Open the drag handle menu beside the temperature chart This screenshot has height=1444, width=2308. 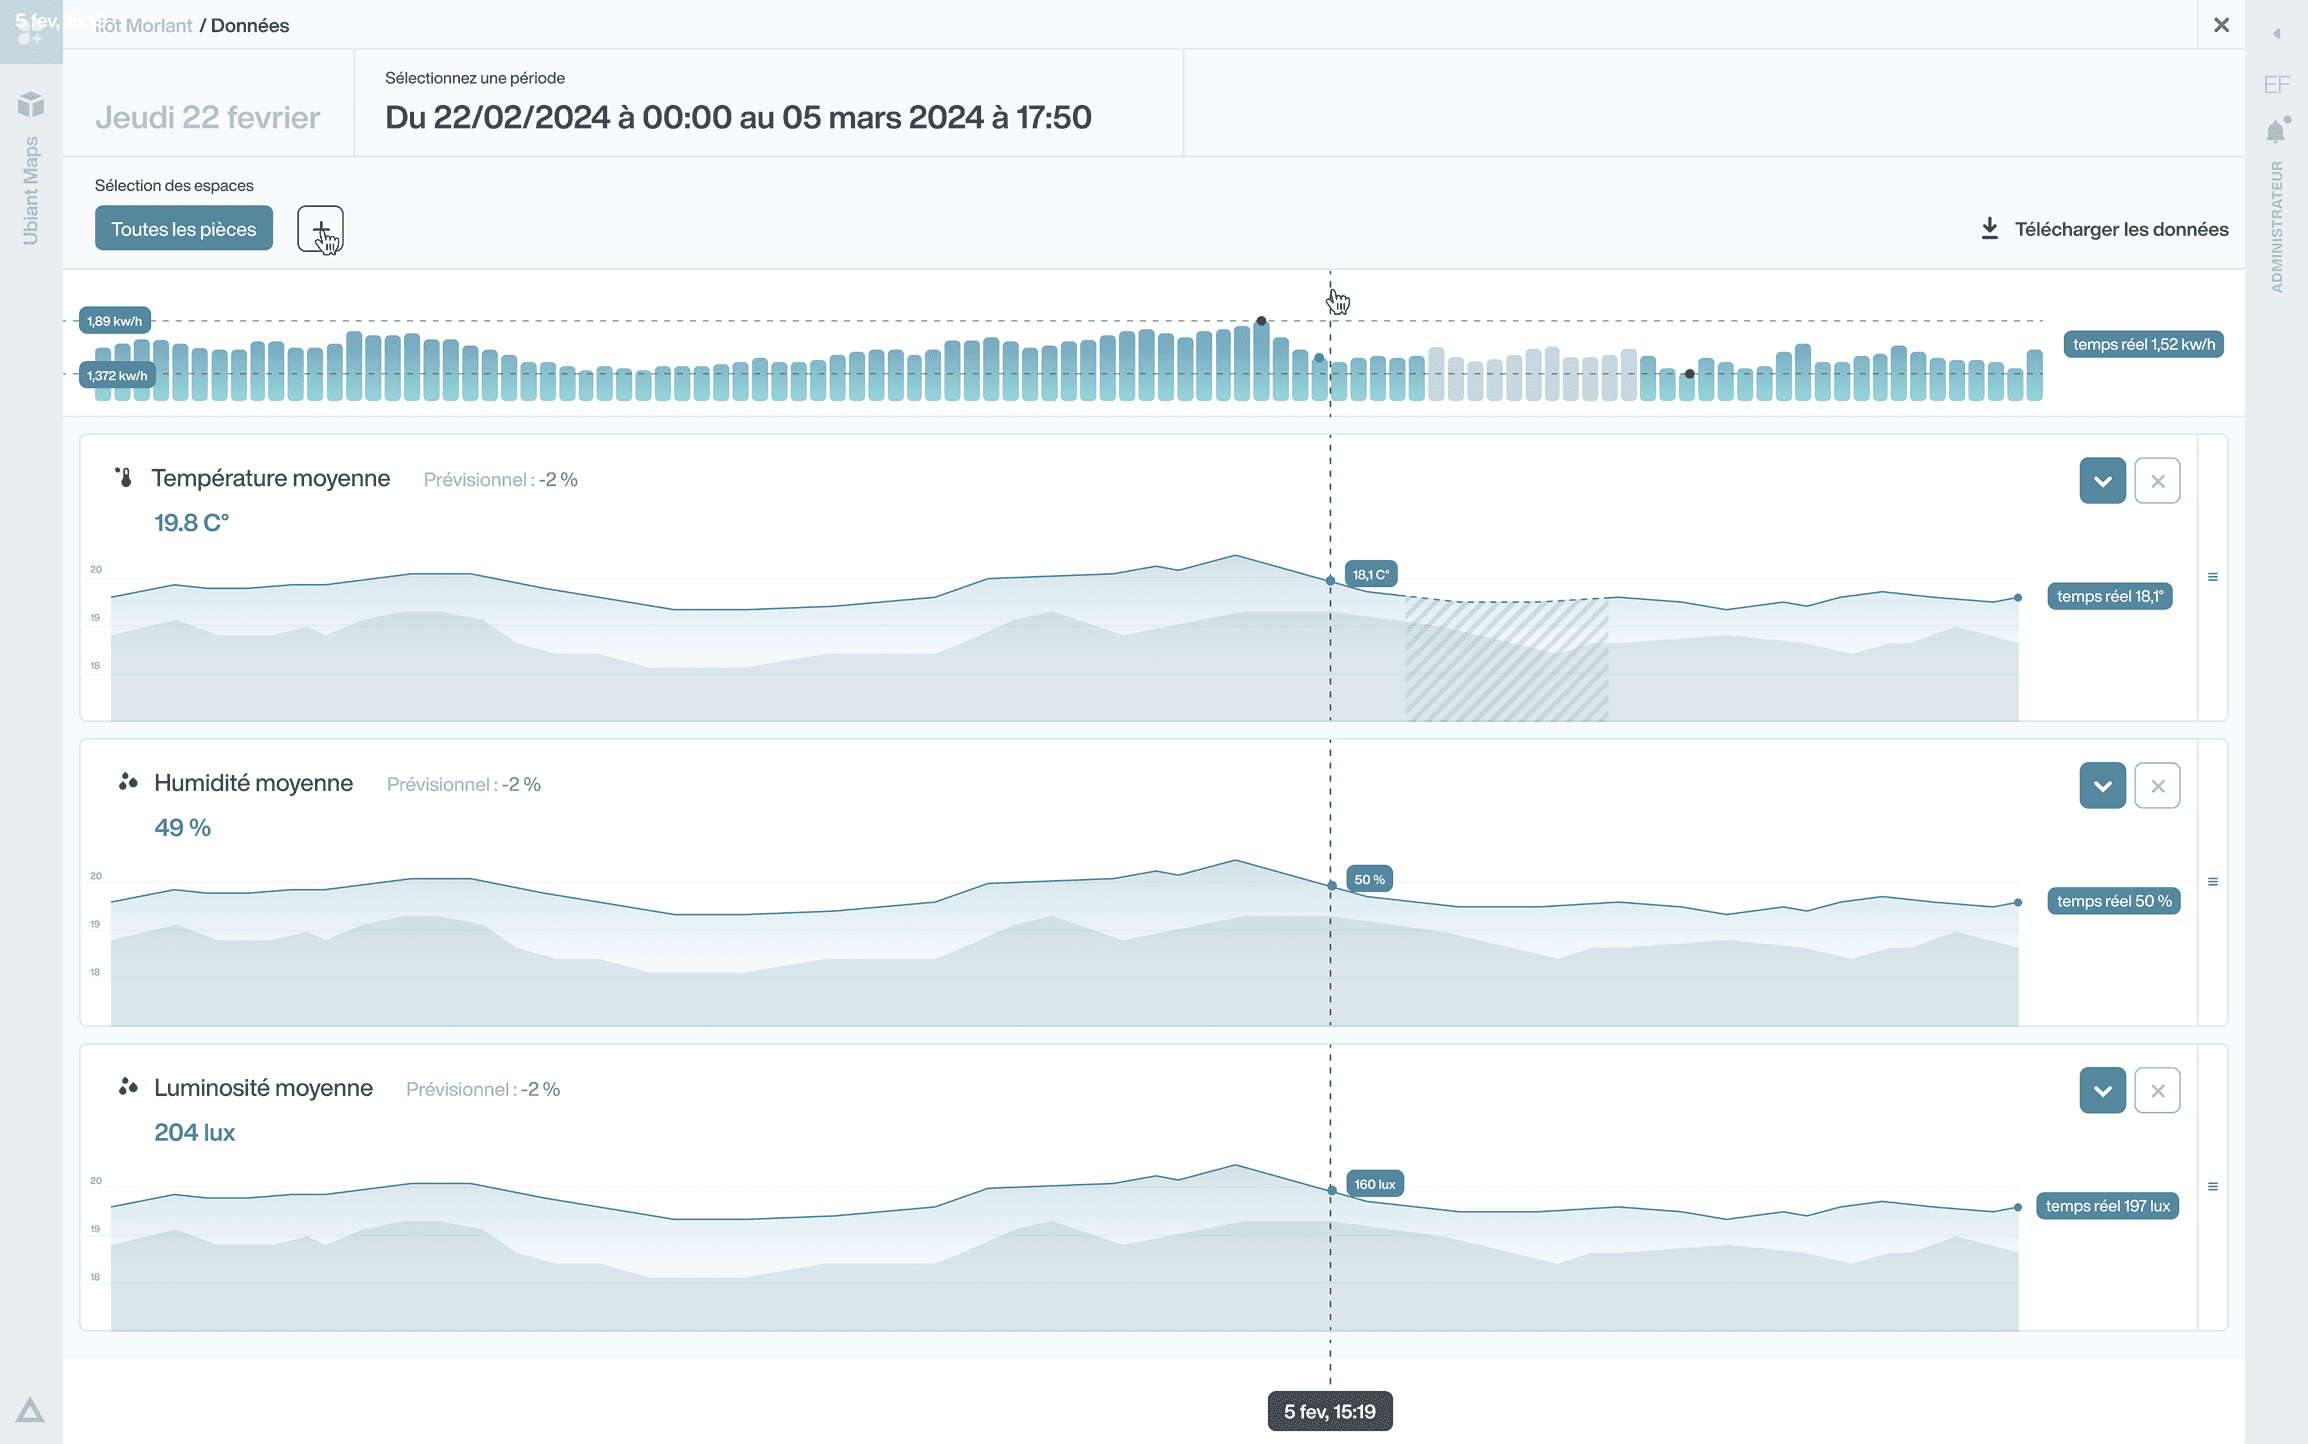click(x=2213, y=577)
